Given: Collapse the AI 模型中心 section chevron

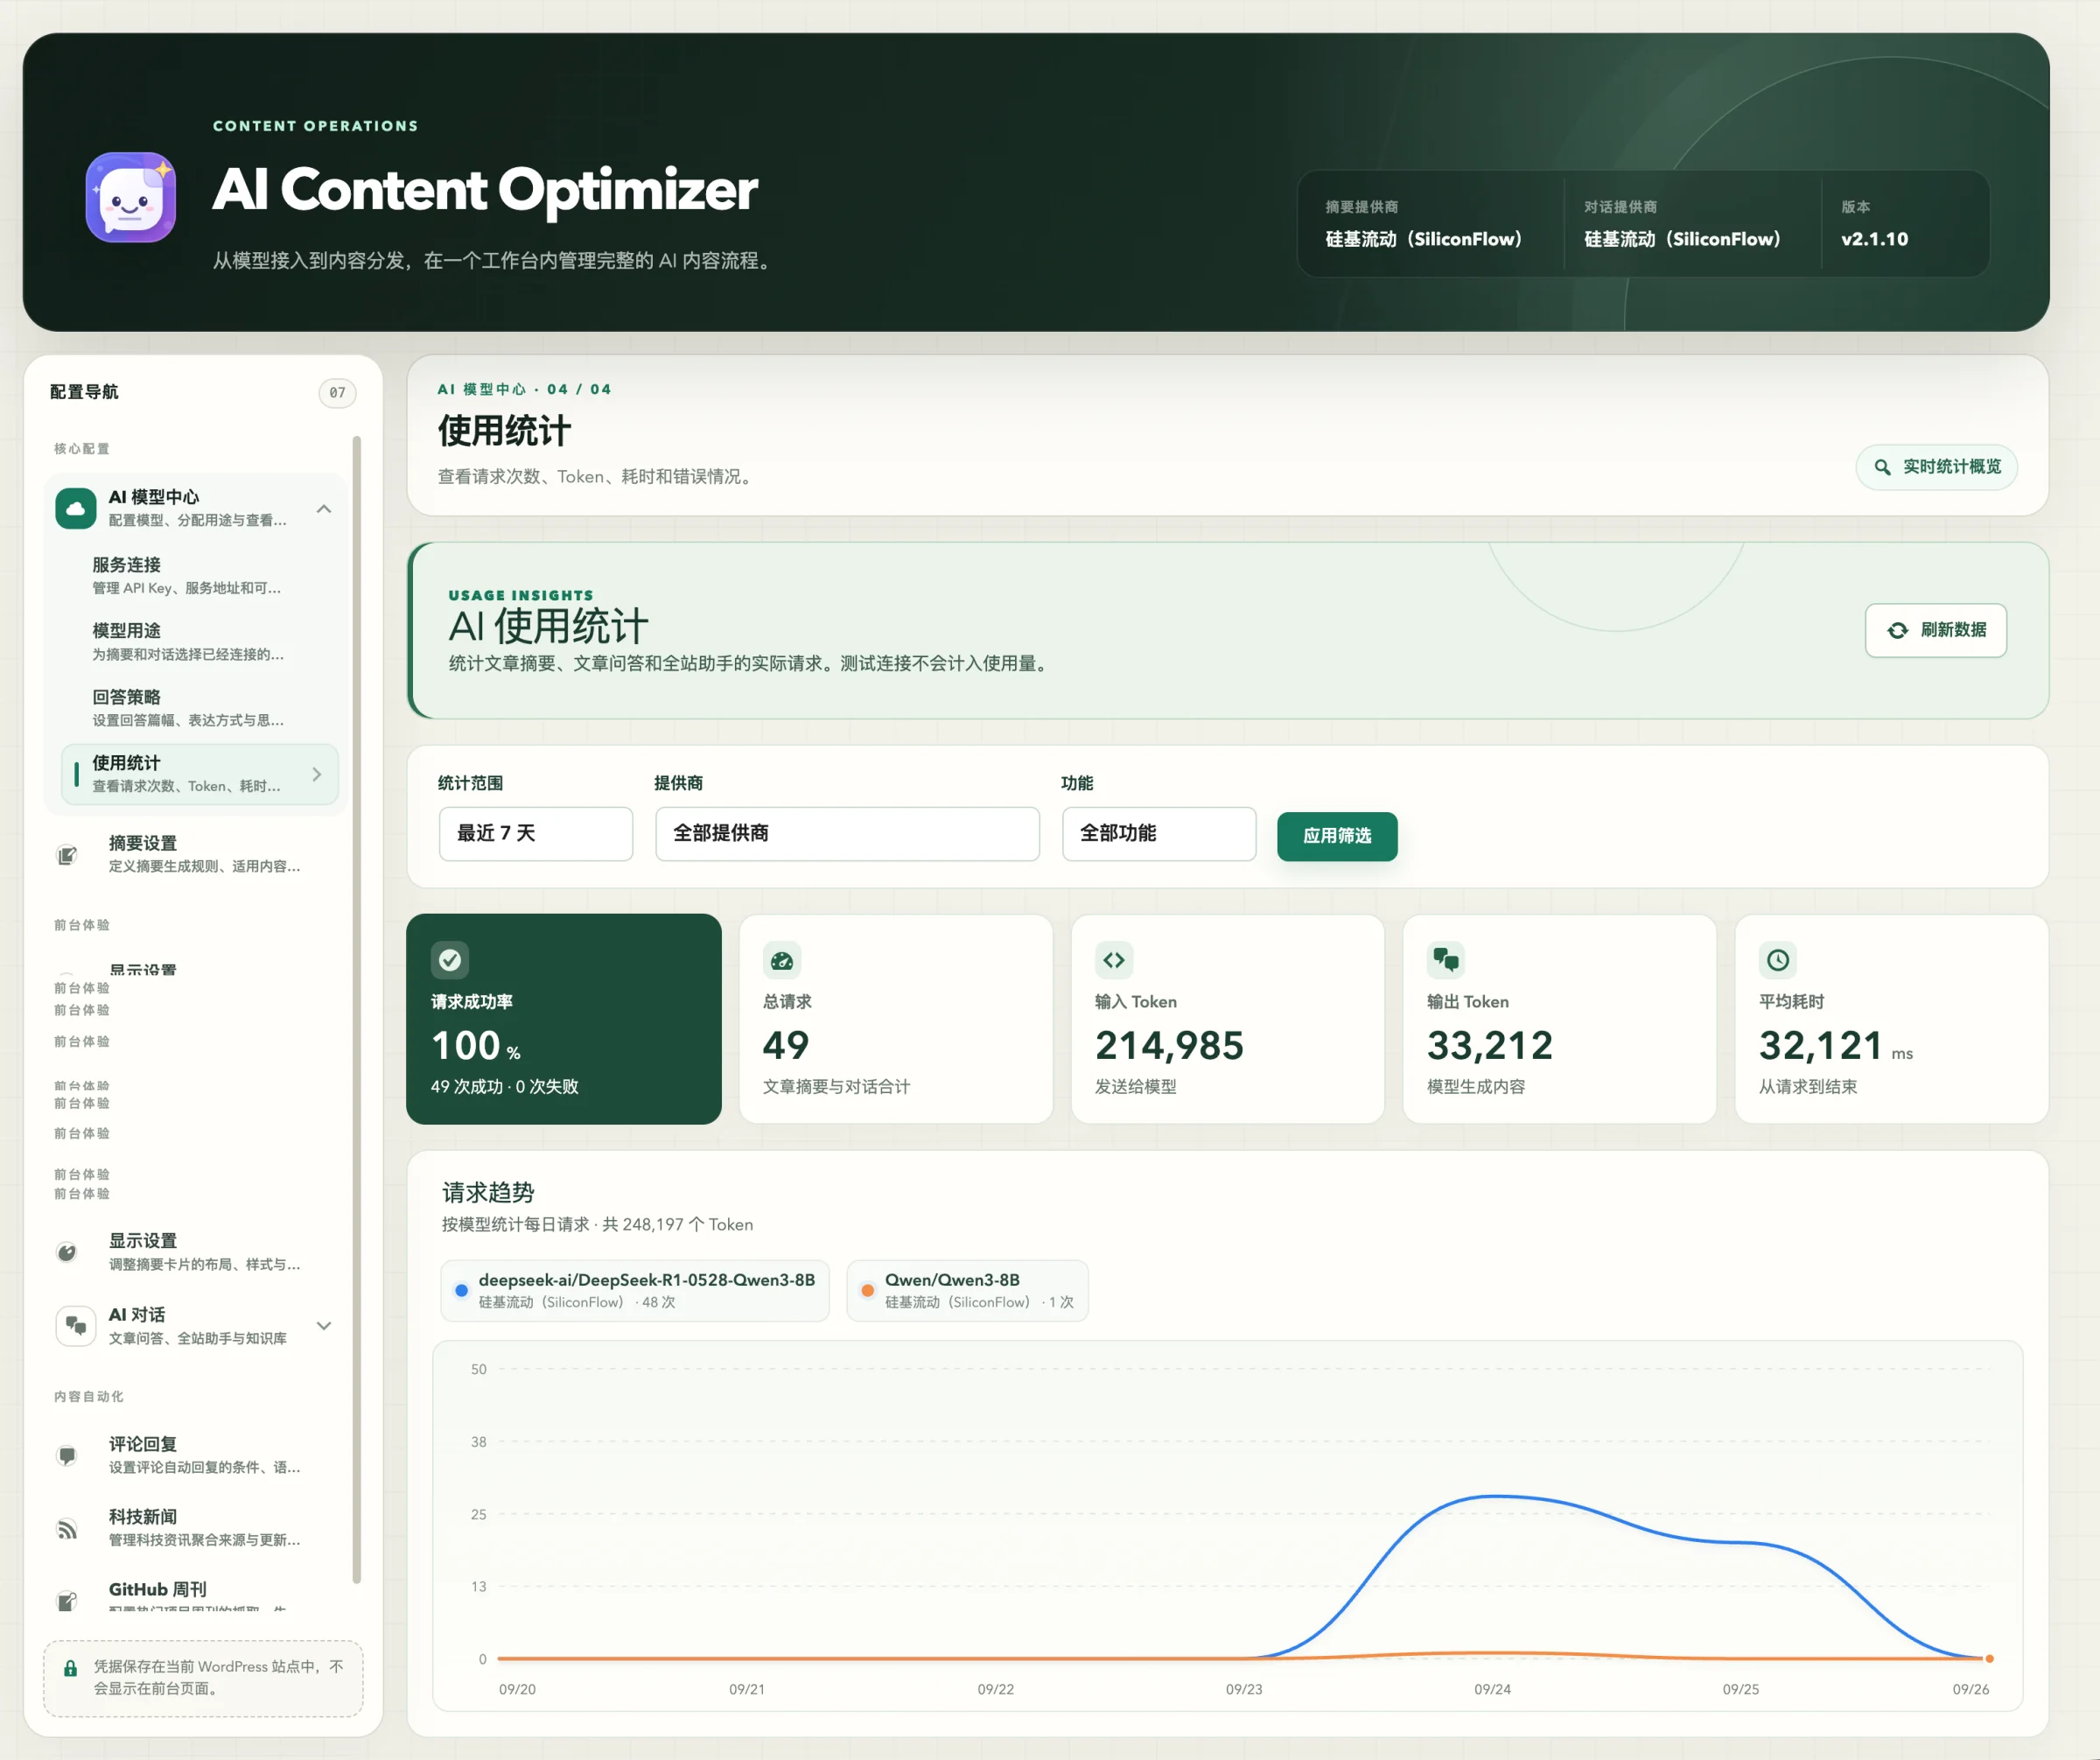Looking at the screenshot, I should pyautogui.click(x=324, y=509).
